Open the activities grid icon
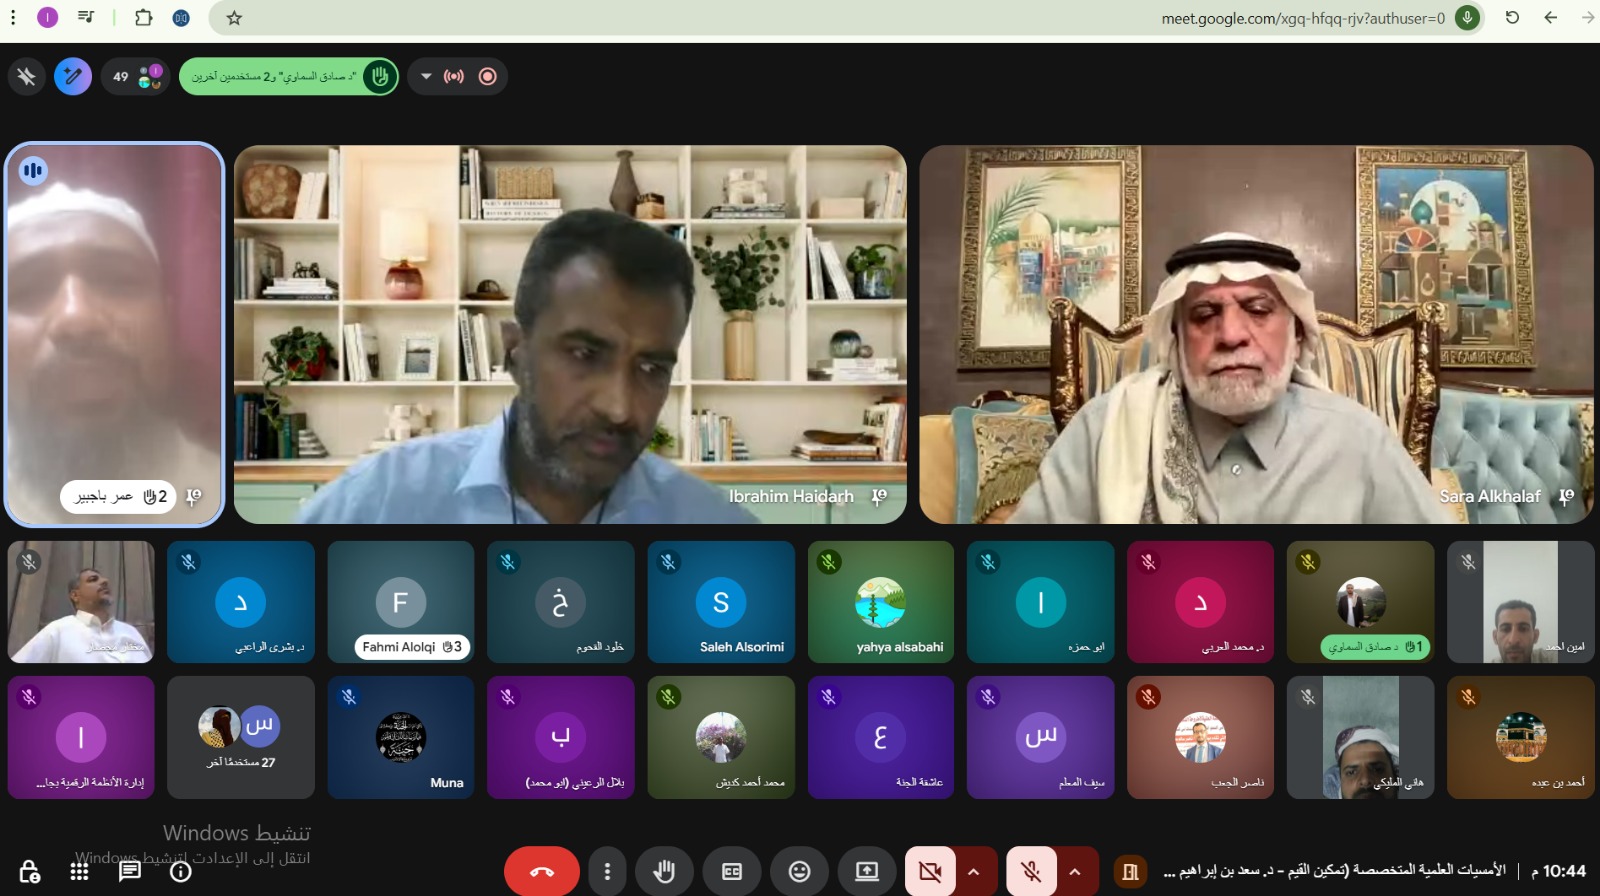The image size is (1600, 896). 80,871
